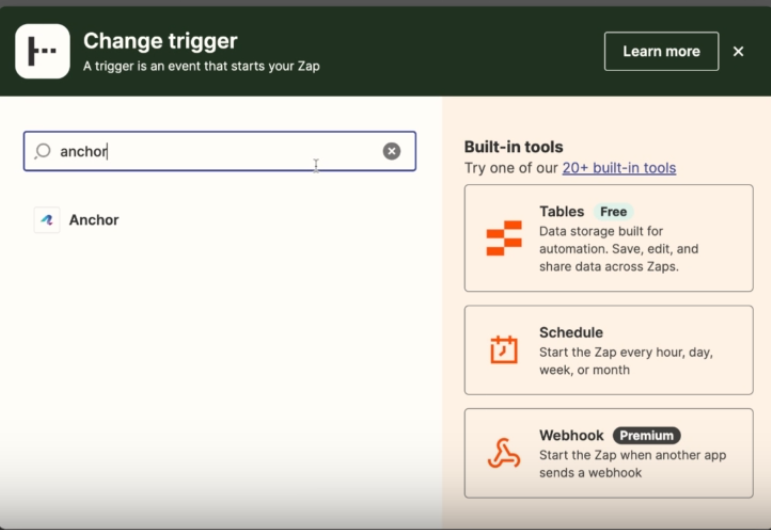Select the Tables built-in tool card
This screenshot has height=530, width=771.
(609, 238)
